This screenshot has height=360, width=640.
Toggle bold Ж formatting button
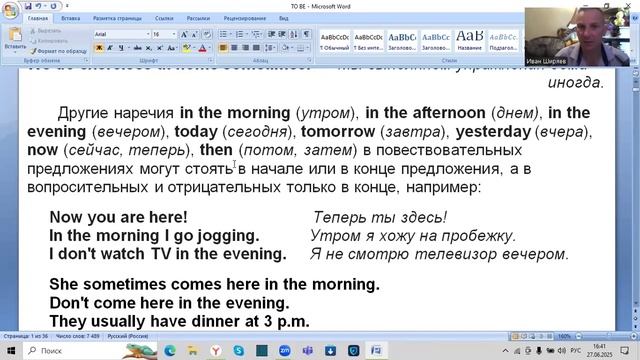(99, 48)
